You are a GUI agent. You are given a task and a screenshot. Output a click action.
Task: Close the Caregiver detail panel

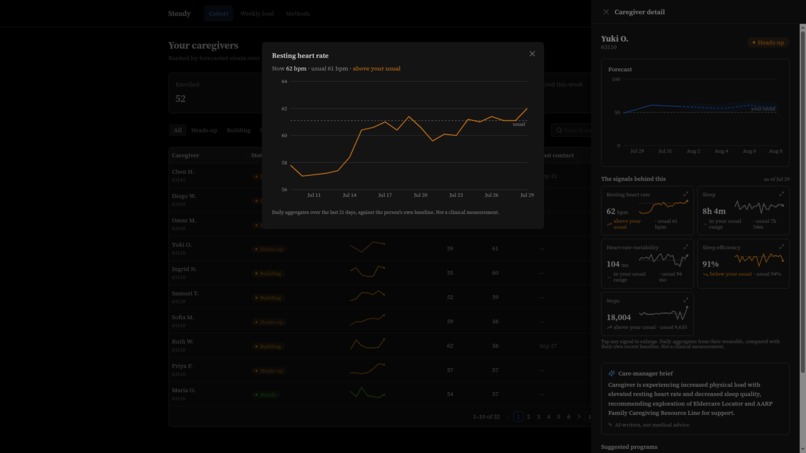click(606, 12)
